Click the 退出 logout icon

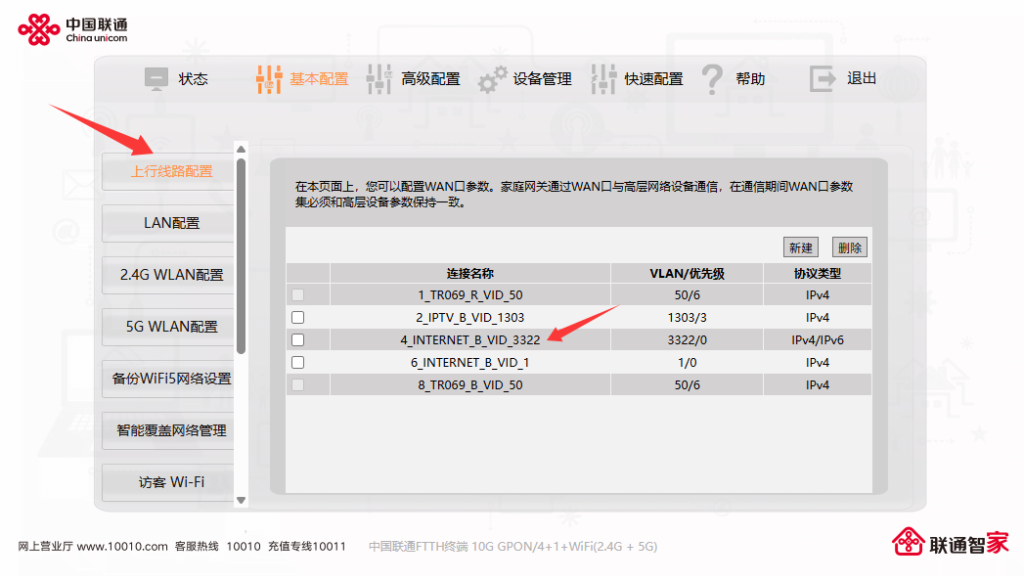[x=822, y=78]
